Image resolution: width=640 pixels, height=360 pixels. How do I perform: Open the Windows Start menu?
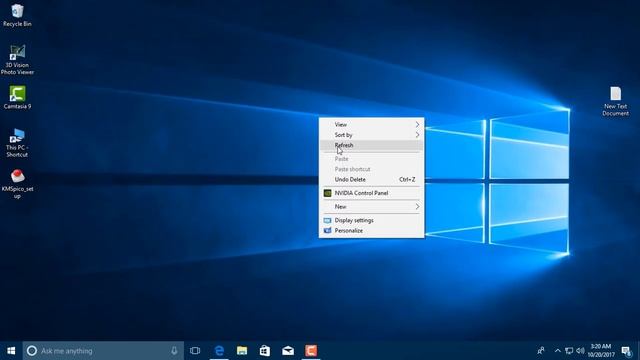[11, 351]
